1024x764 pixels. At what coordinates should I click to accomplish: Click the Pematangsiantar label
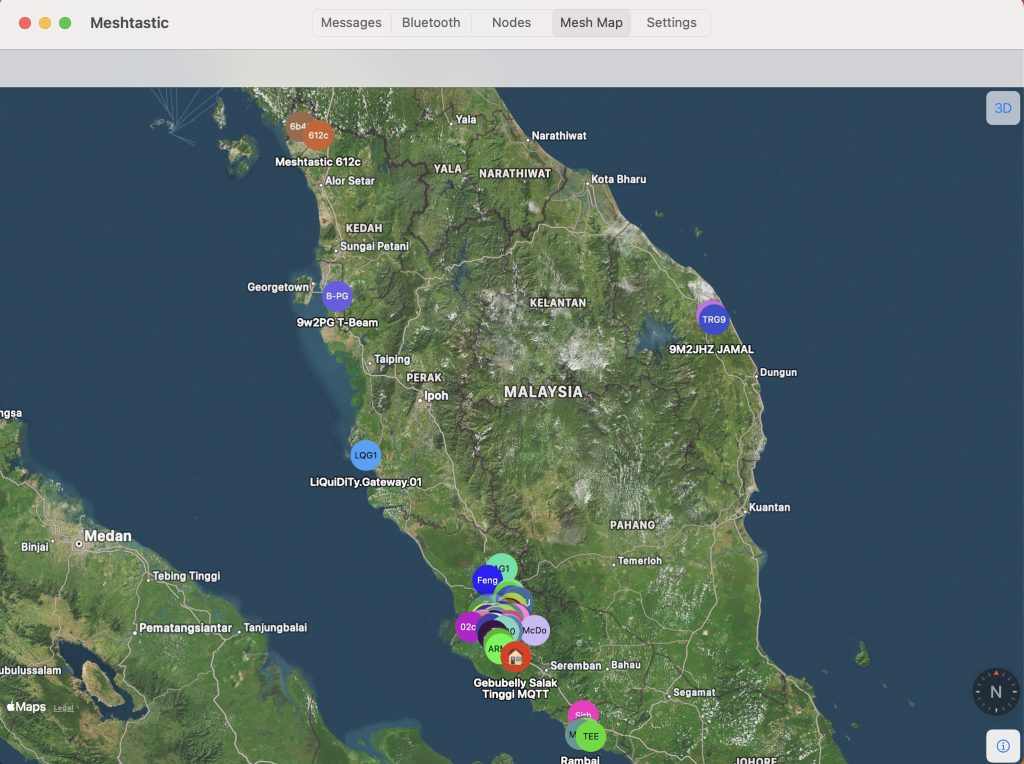(x=185, y=628)
